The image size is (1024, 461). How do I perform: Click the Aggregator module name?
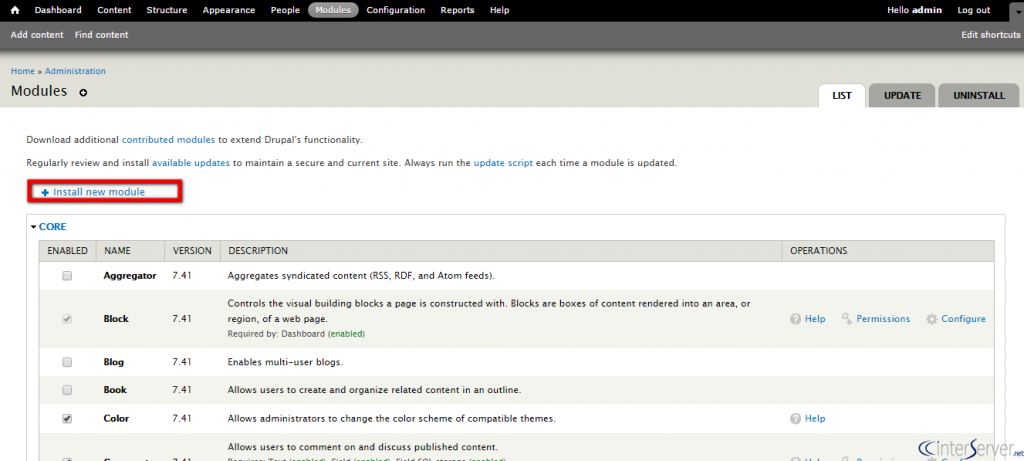pyautogui.click(x=130, y=276)
